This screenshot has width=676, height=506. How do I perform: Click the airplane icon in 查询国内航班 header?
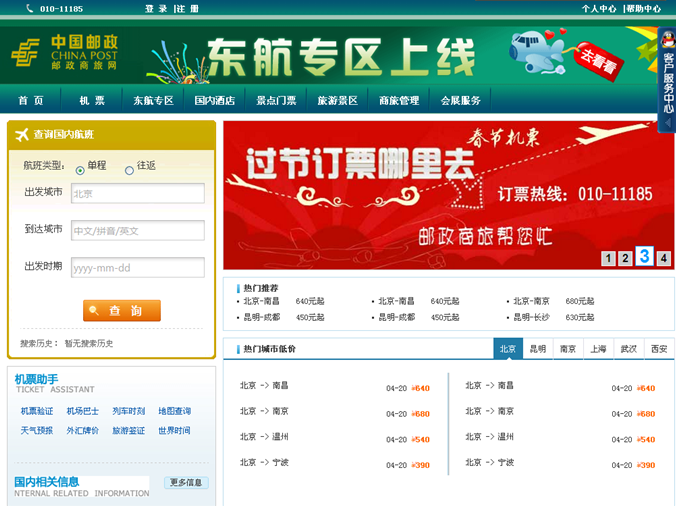click(x=22, y=134)
